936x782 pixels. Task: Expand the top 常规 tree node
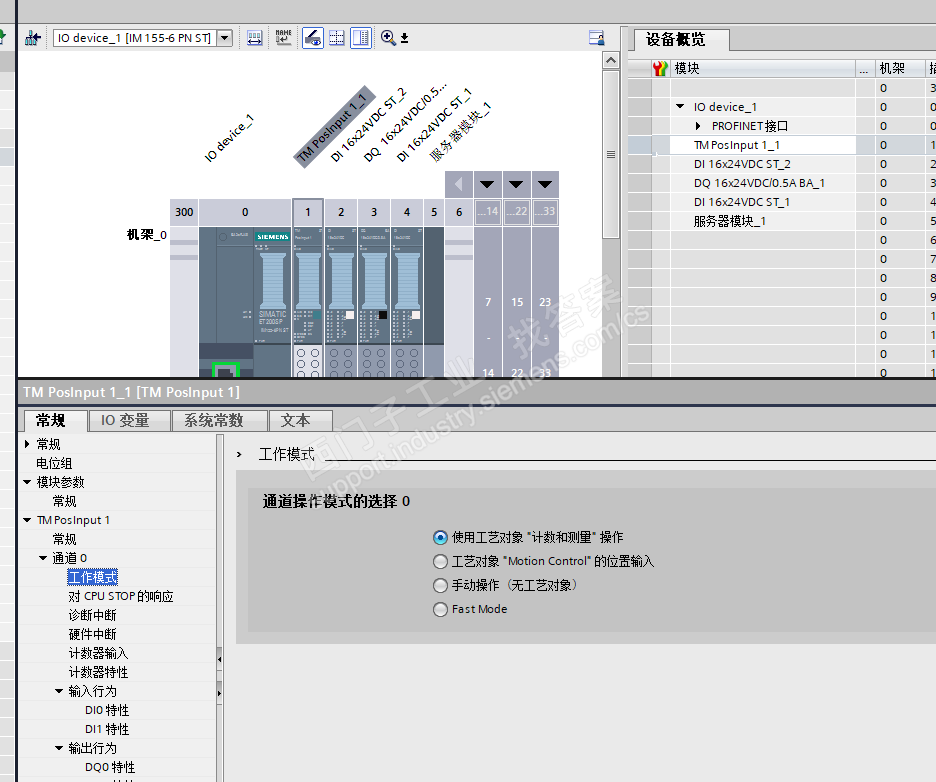point(27,444)
